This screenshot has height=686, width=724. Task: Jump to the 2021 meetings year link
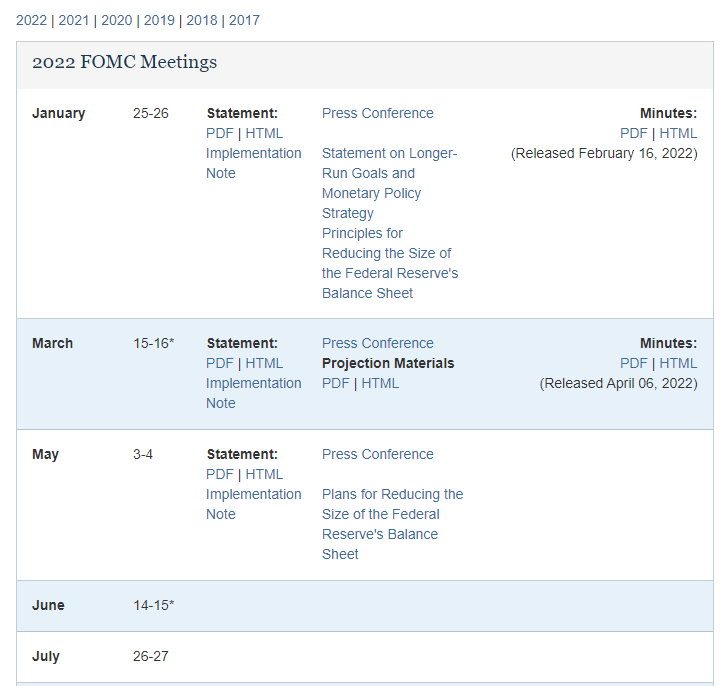(x=73, y=20)
